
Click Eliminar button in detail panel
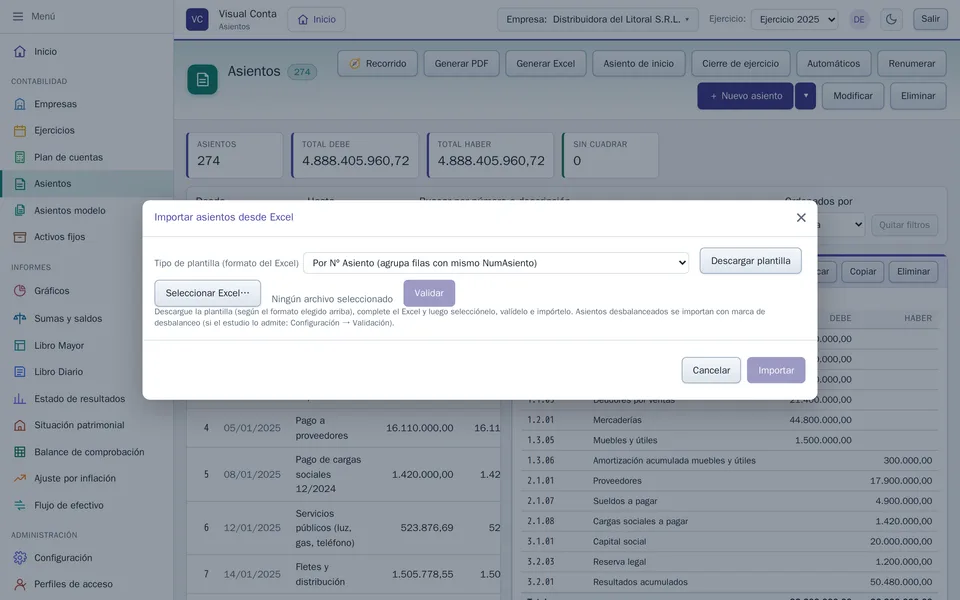[913, 271]
